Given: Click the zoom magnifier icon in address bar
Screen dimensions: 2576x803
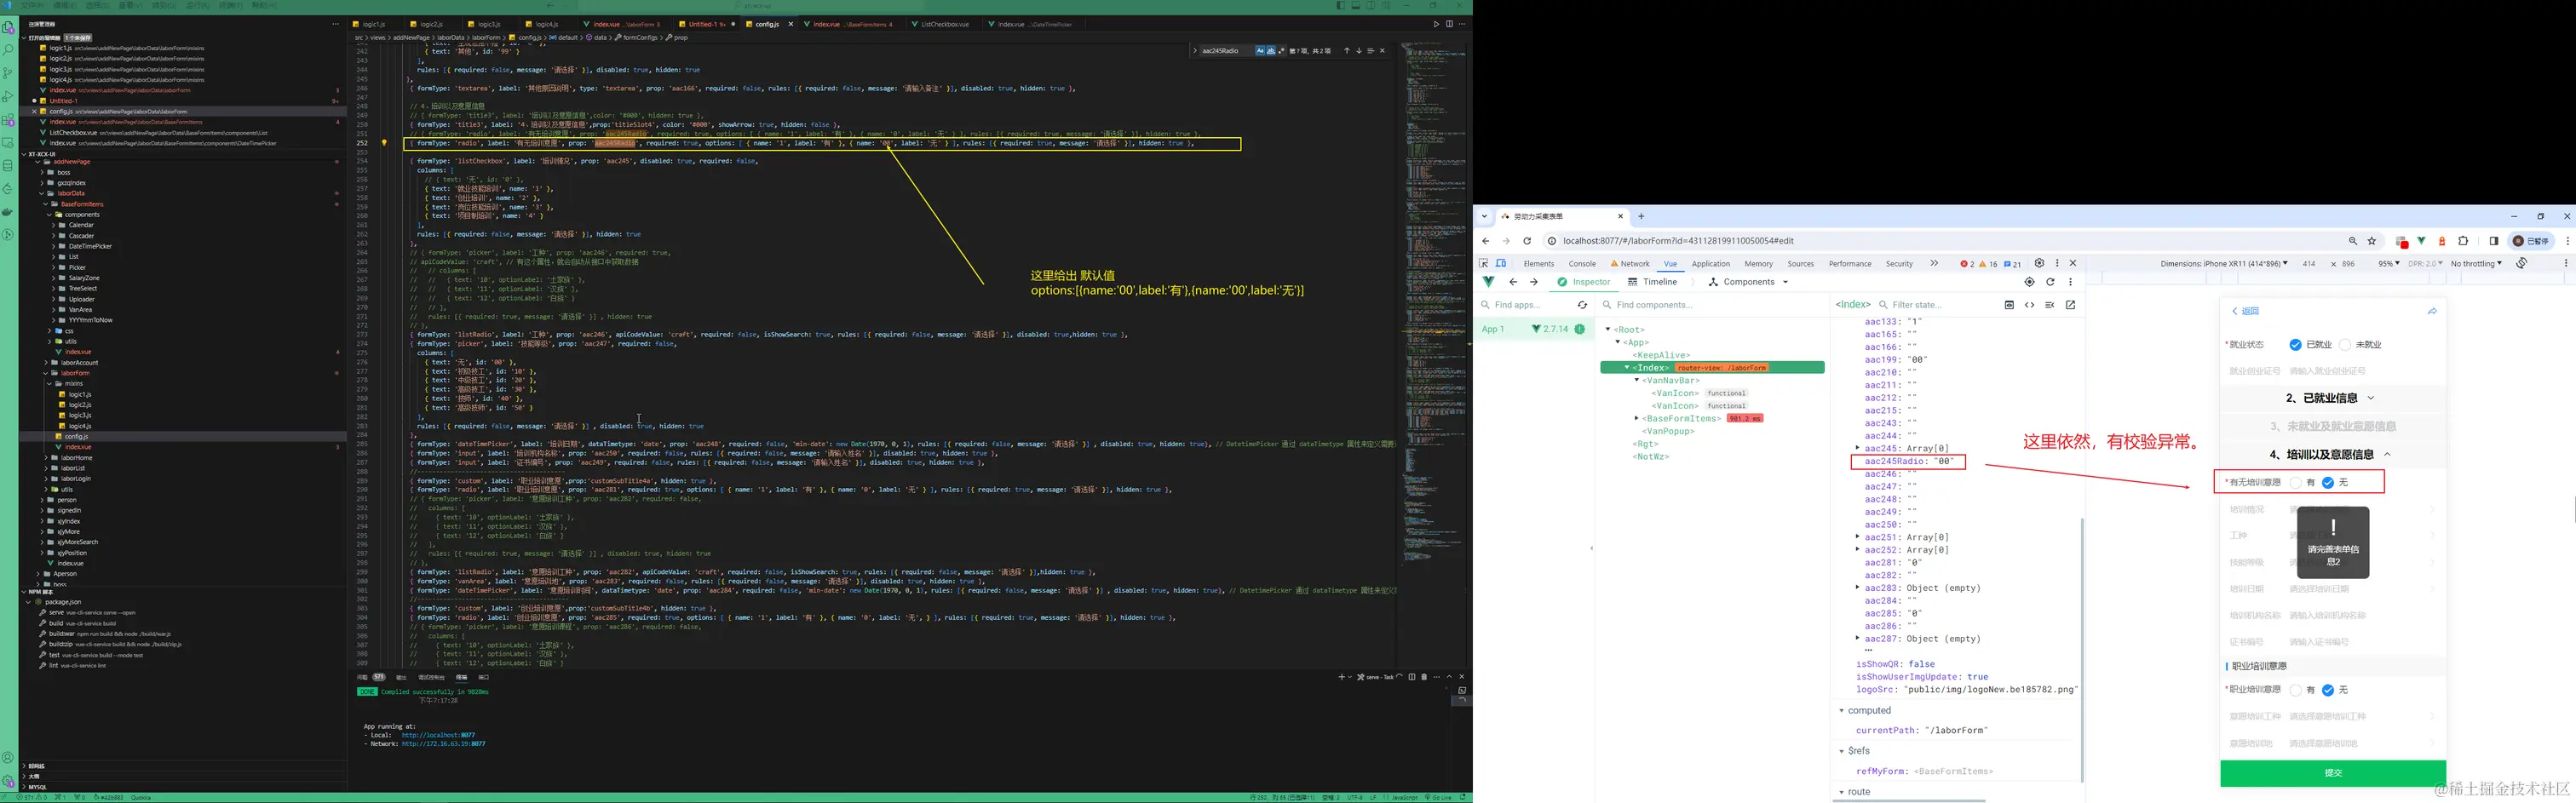Looking at the screenshot, I should click(x=2353, y=241).
